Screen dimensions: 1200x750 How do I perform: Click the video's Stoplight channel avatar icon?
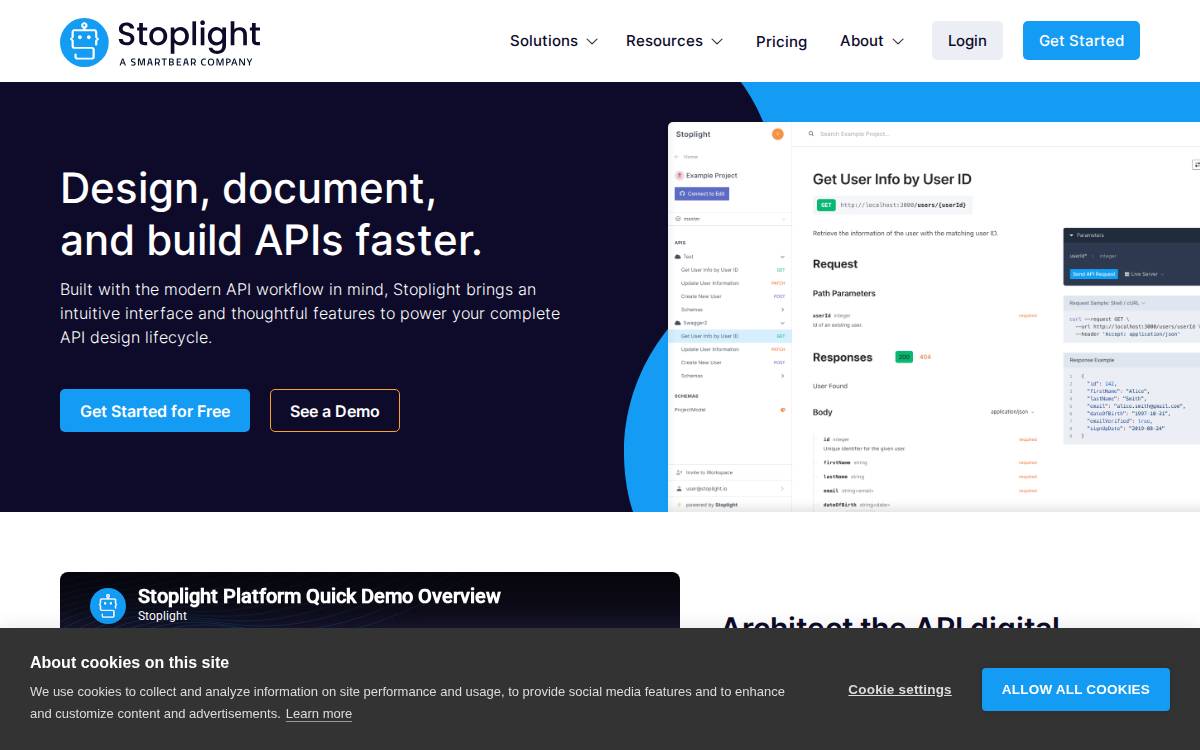[x=108, y=606]
